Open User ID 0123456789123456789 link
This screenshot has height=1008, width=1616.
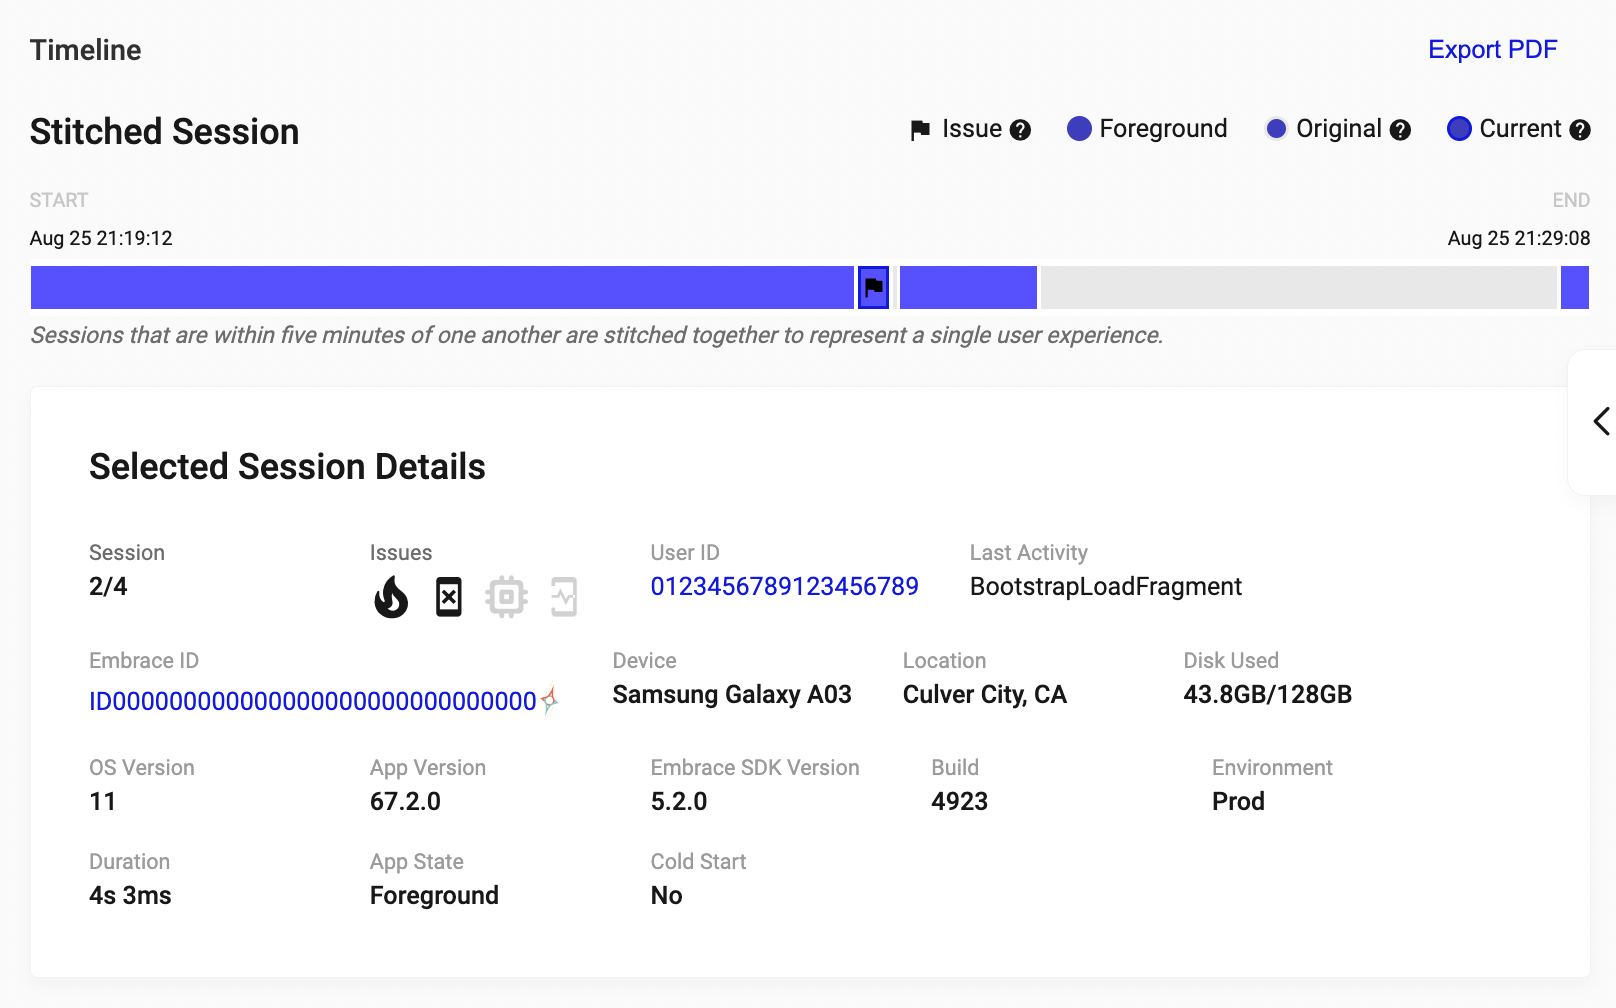pos(784,586)
